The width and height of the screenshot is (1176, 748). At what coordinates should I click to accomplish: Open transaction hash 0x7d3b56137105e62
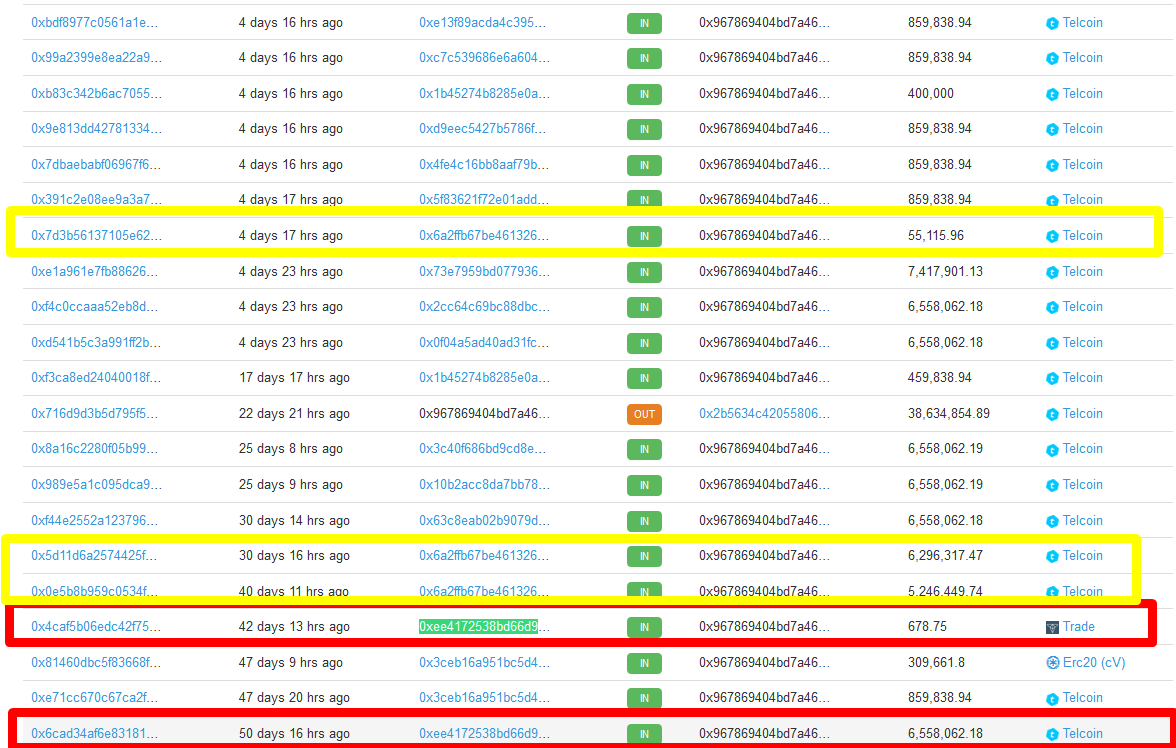click(x=96, y=236)
